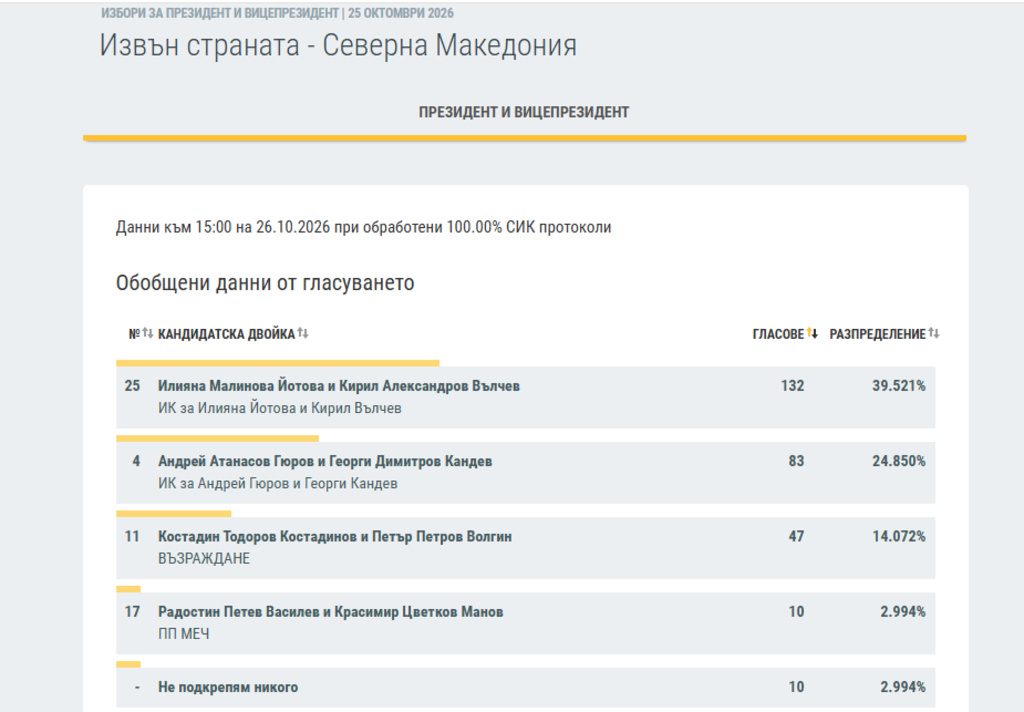Click the Разпределение column header
Image resolution: width=1024 pixels, height=712 pixels.
point(878,334)
